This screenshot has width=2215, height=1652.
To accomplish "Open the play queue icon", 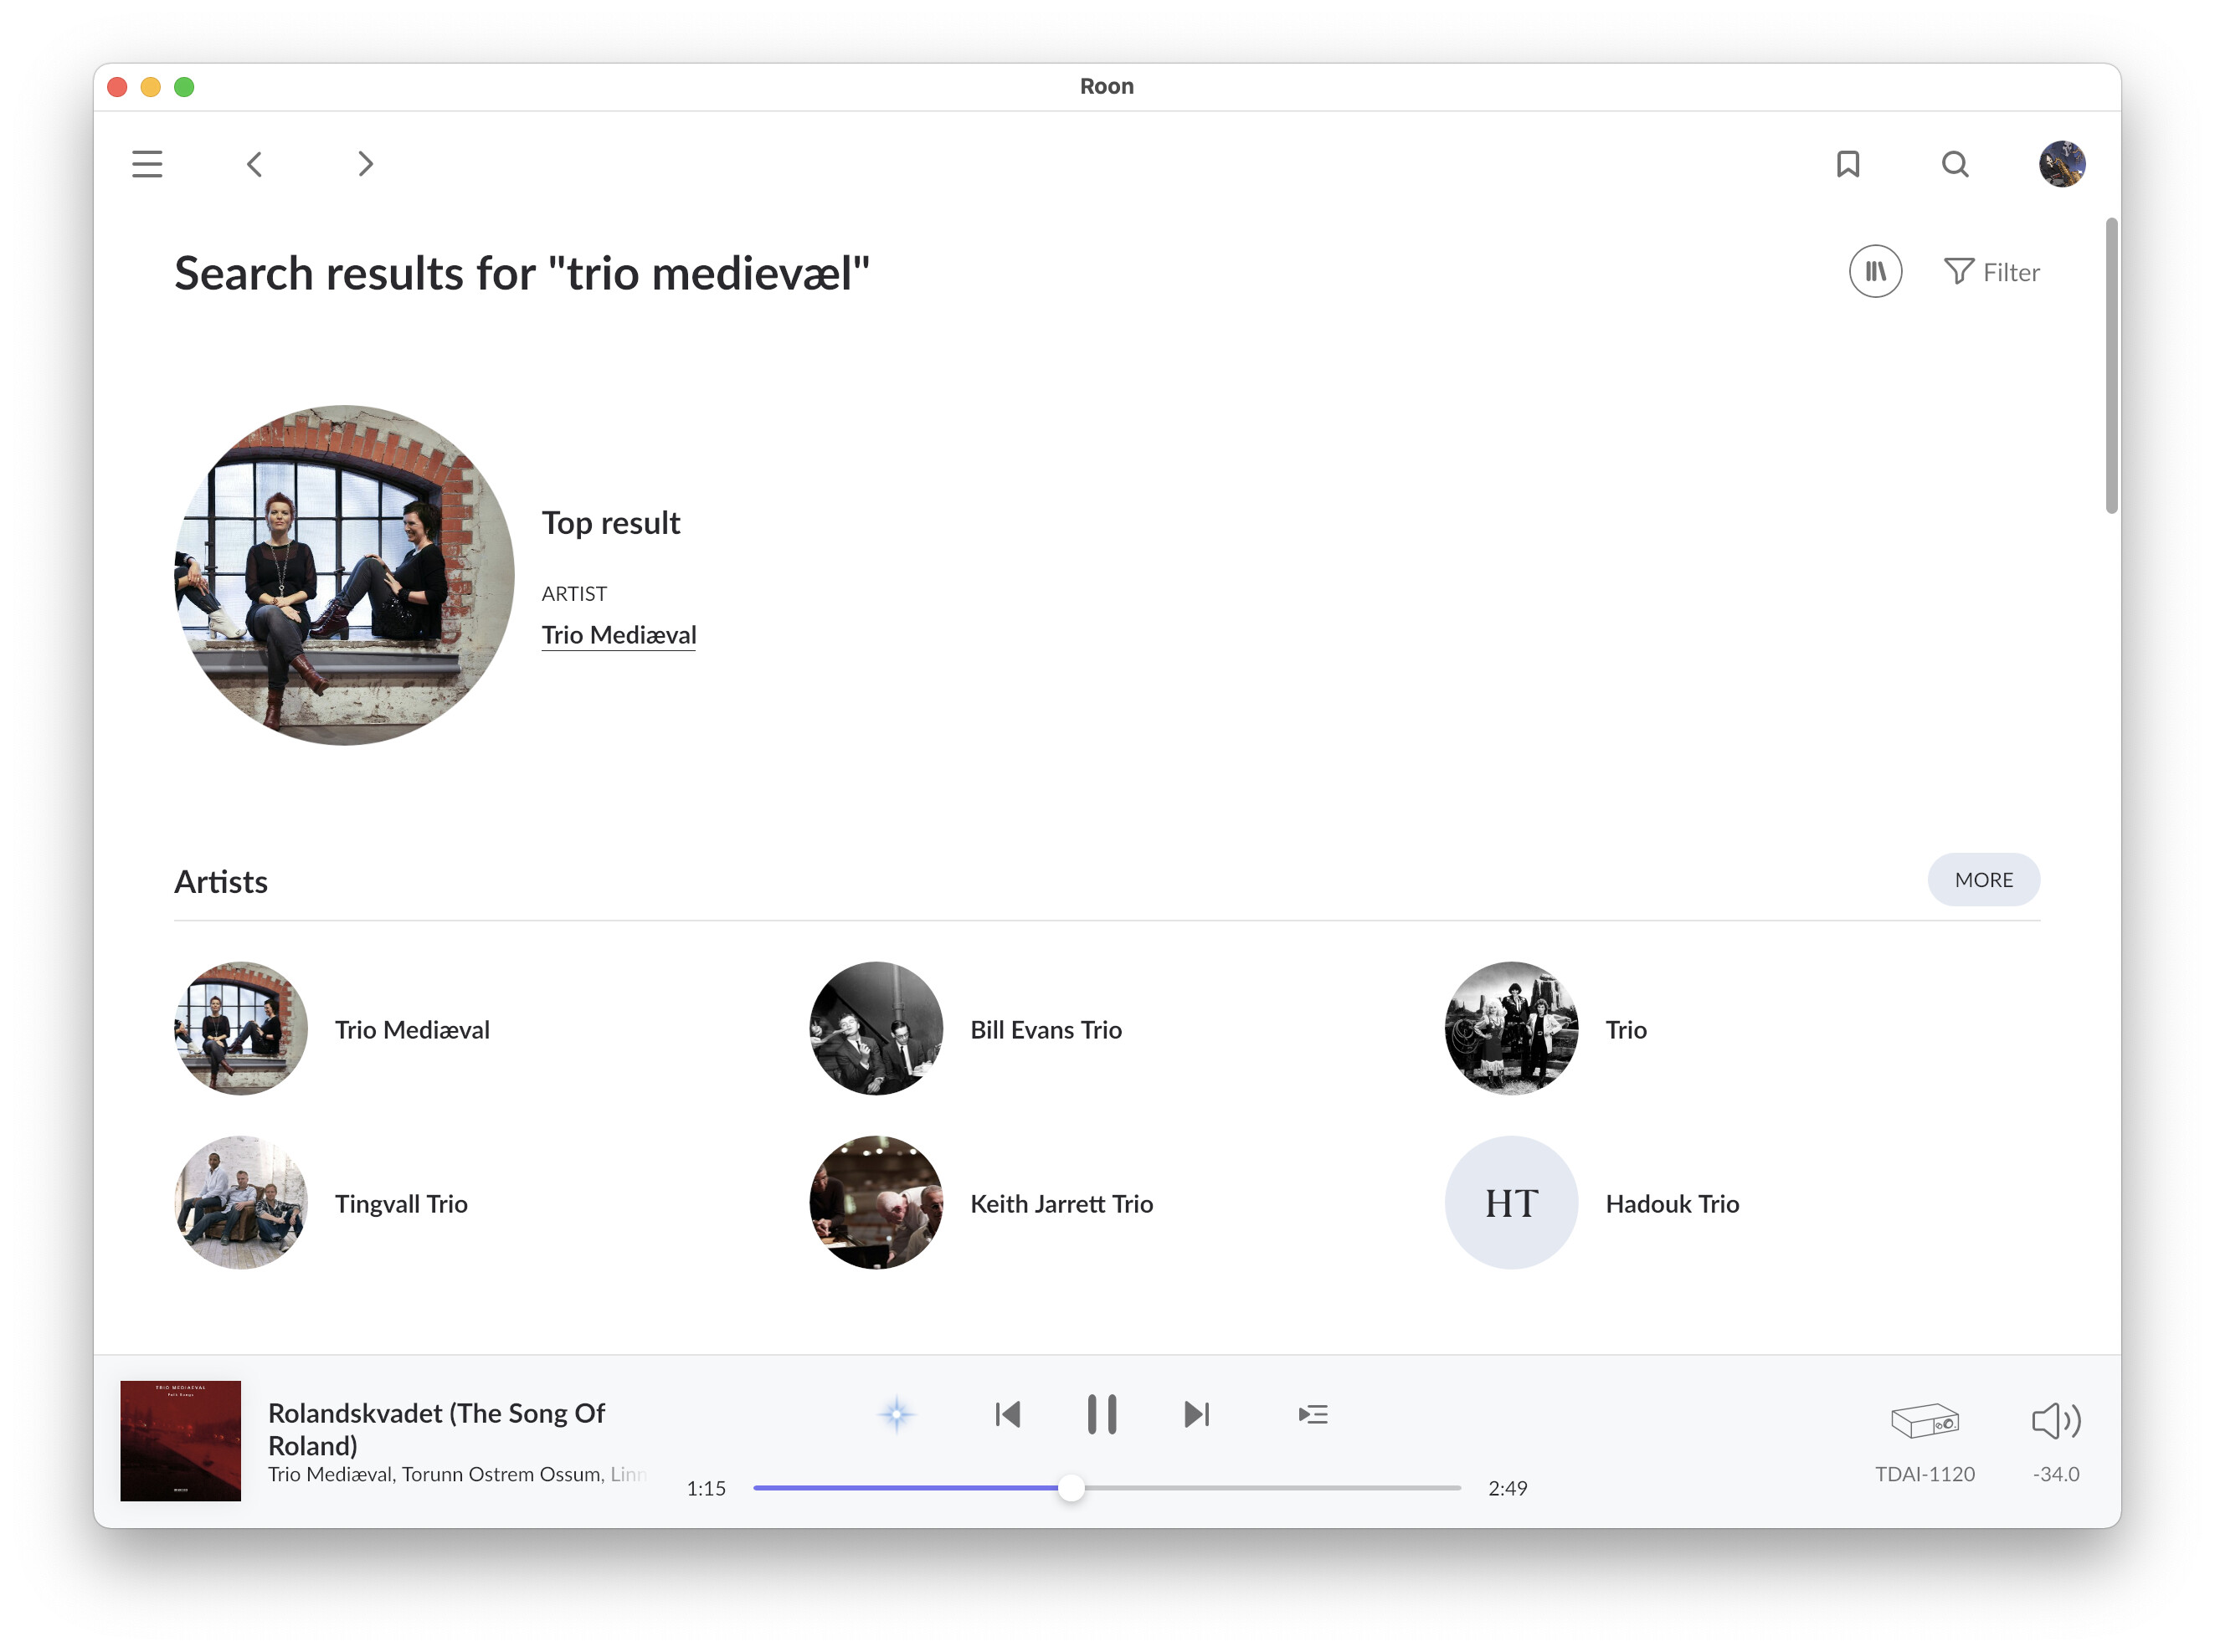I will click(x=1312, y=1414).
